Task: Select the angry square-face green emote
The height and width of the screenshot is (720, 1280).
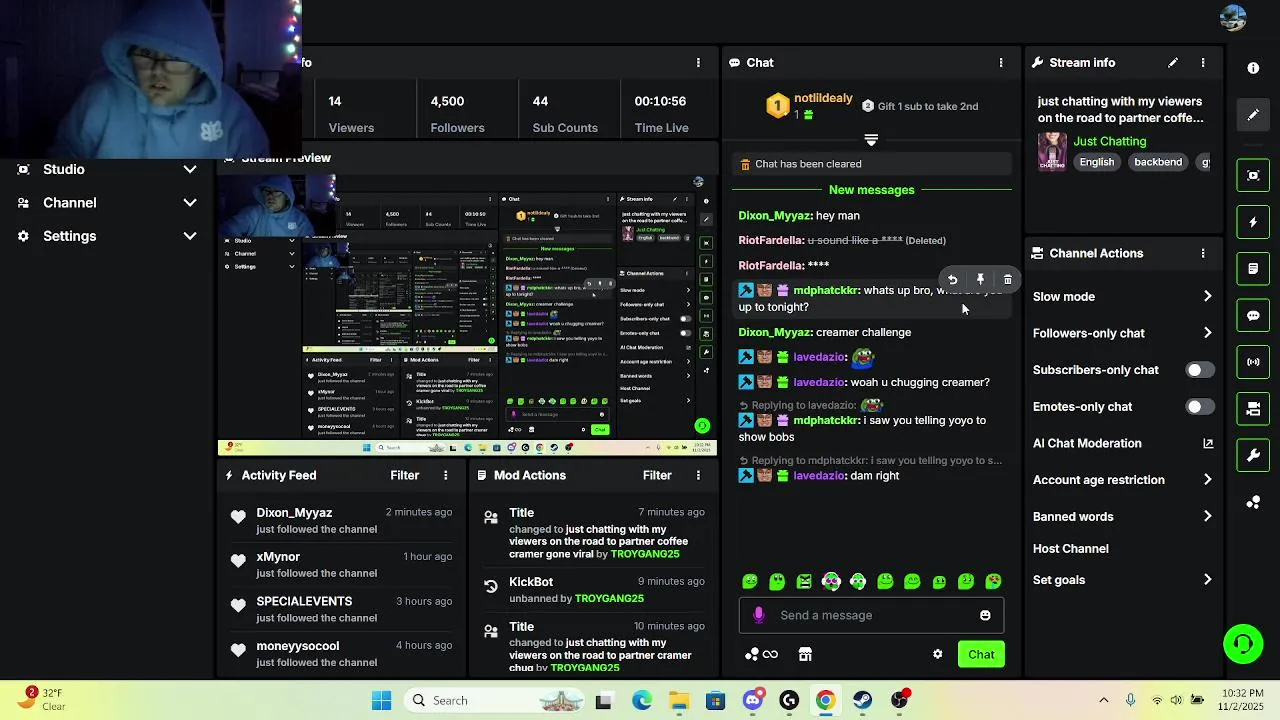Action: [x=804, y=581]
